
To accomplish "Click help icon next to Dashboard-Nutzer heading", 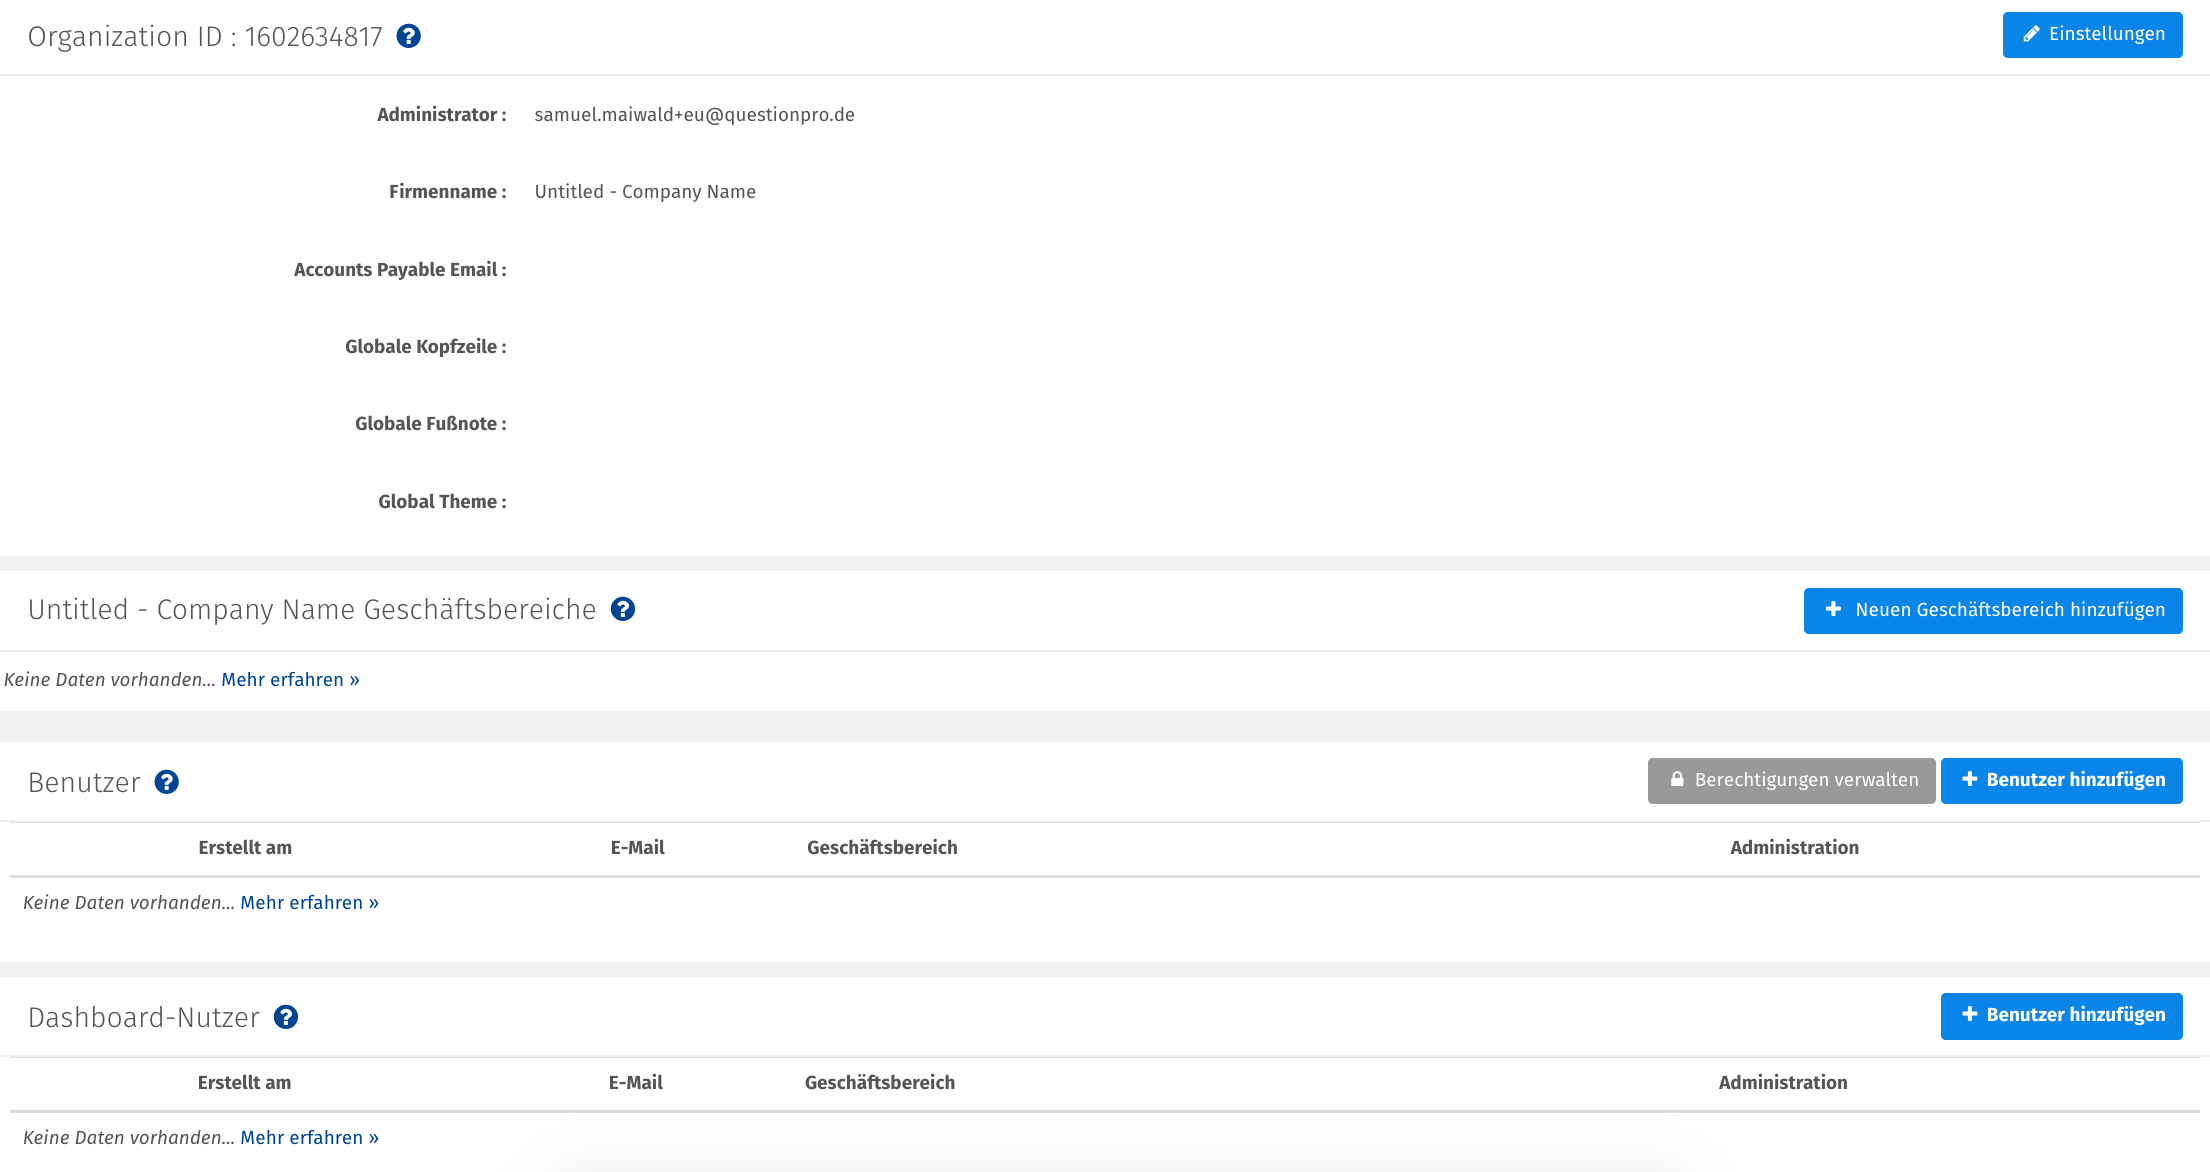I will pyautogui.click(x=286, y=1017).
